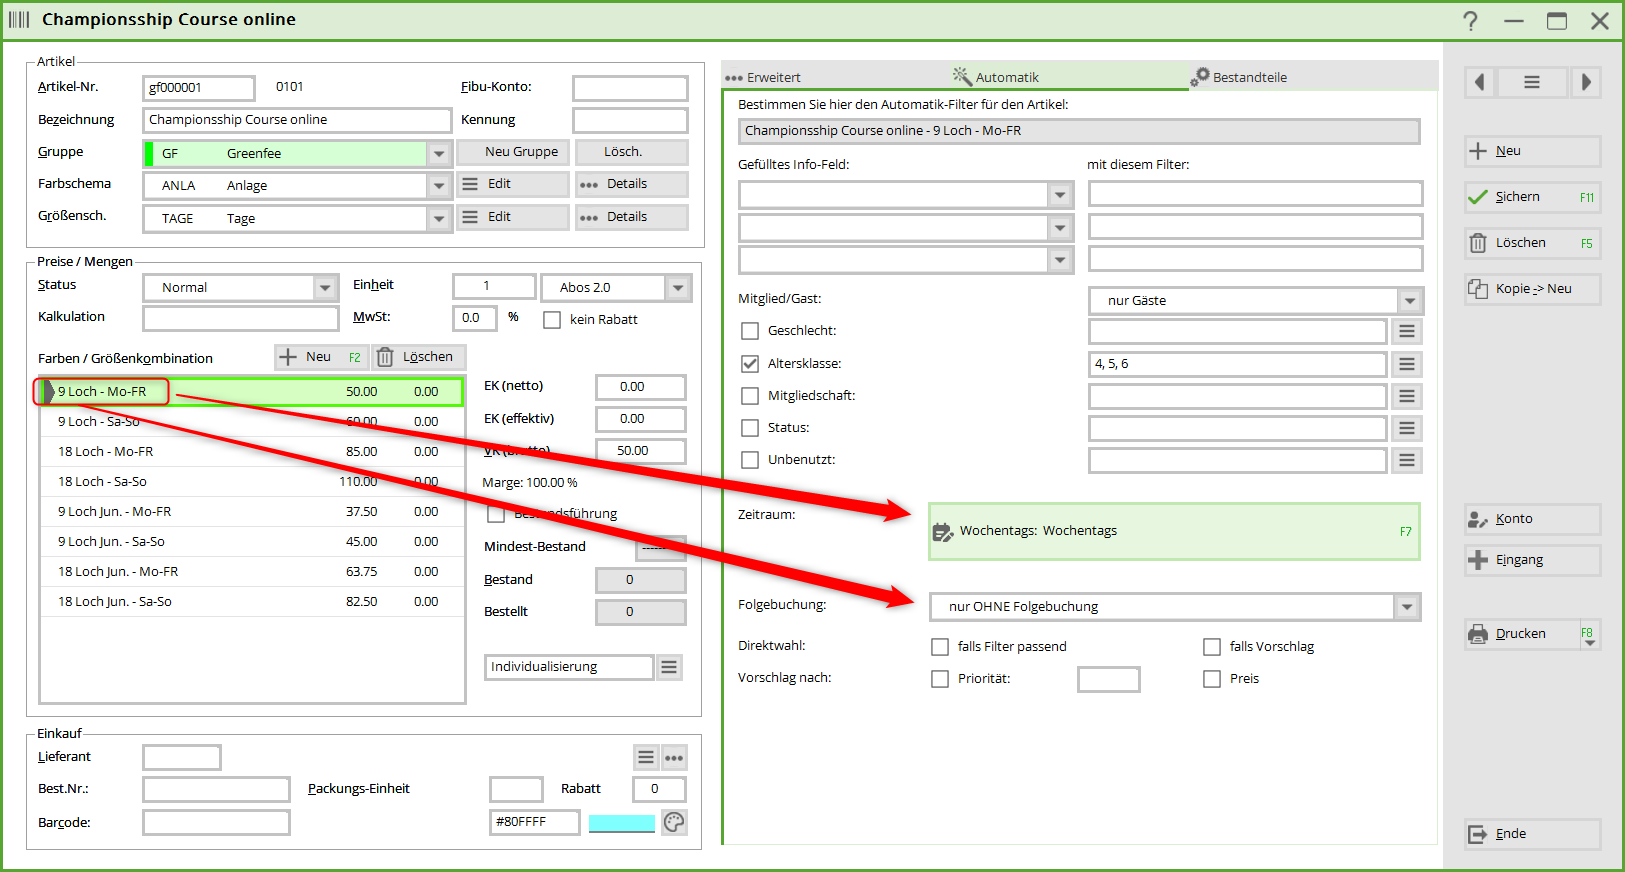Enable Unbenutzt checkbox
Viewport: 1625px width, 872px height.
click(x=750, y=460)
